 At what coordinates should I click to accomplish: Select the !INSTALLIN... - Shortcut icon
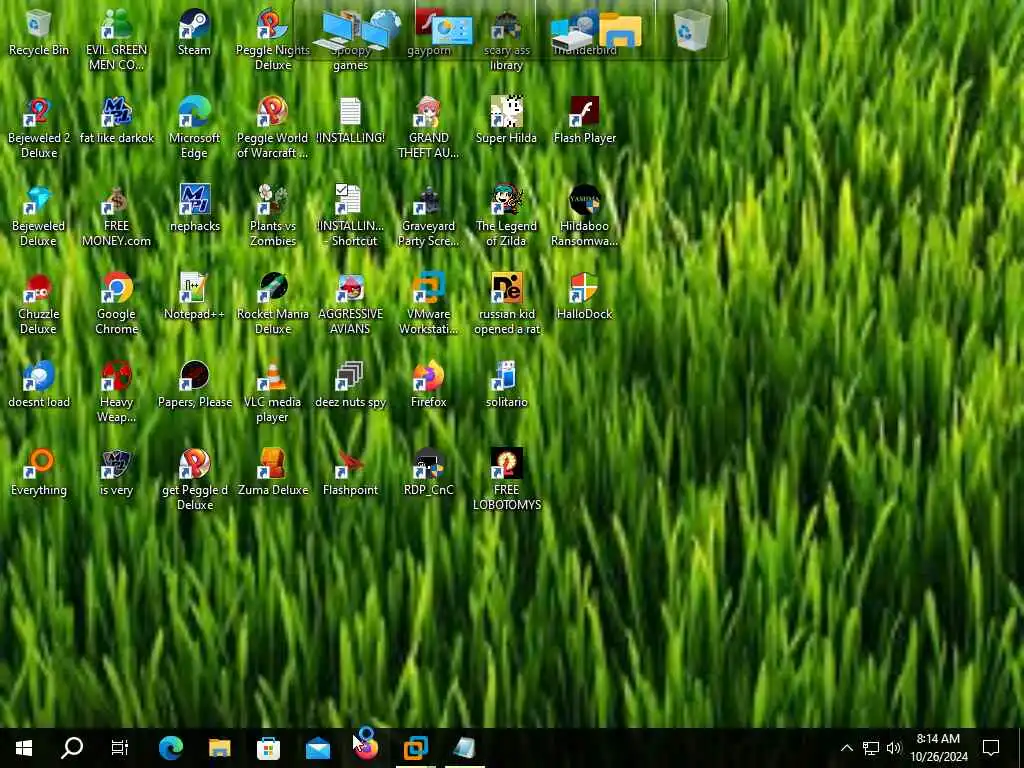click(350, 216)
